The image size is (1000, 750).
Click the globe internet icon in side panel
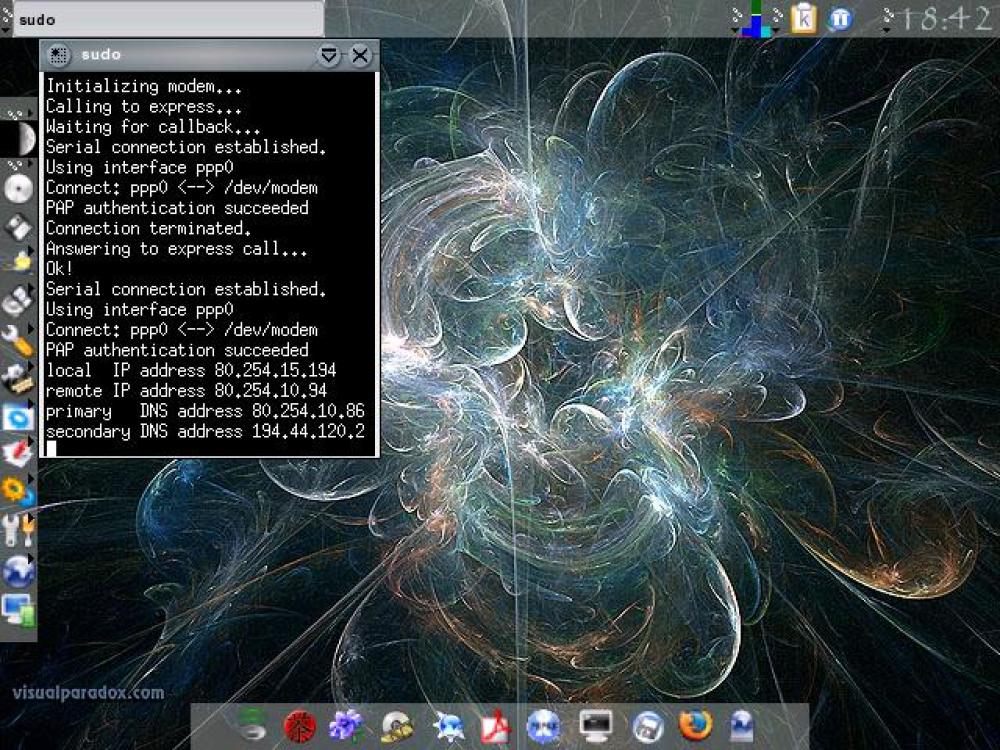pyautogui.click(x=18, y=571)
